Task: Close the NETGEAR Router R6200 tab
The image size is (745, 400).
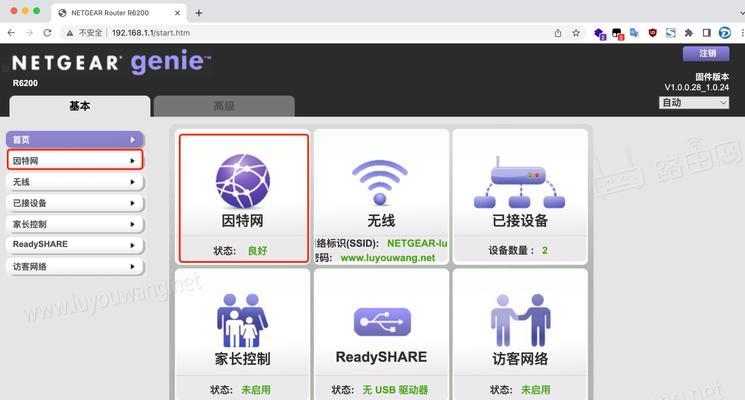Action: click(x=177, y=13)
